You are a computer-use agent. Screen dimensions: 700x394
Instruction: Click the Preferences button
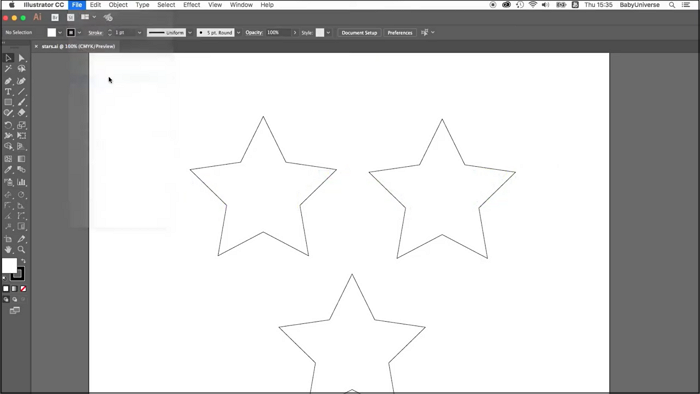tap(400, 33)
